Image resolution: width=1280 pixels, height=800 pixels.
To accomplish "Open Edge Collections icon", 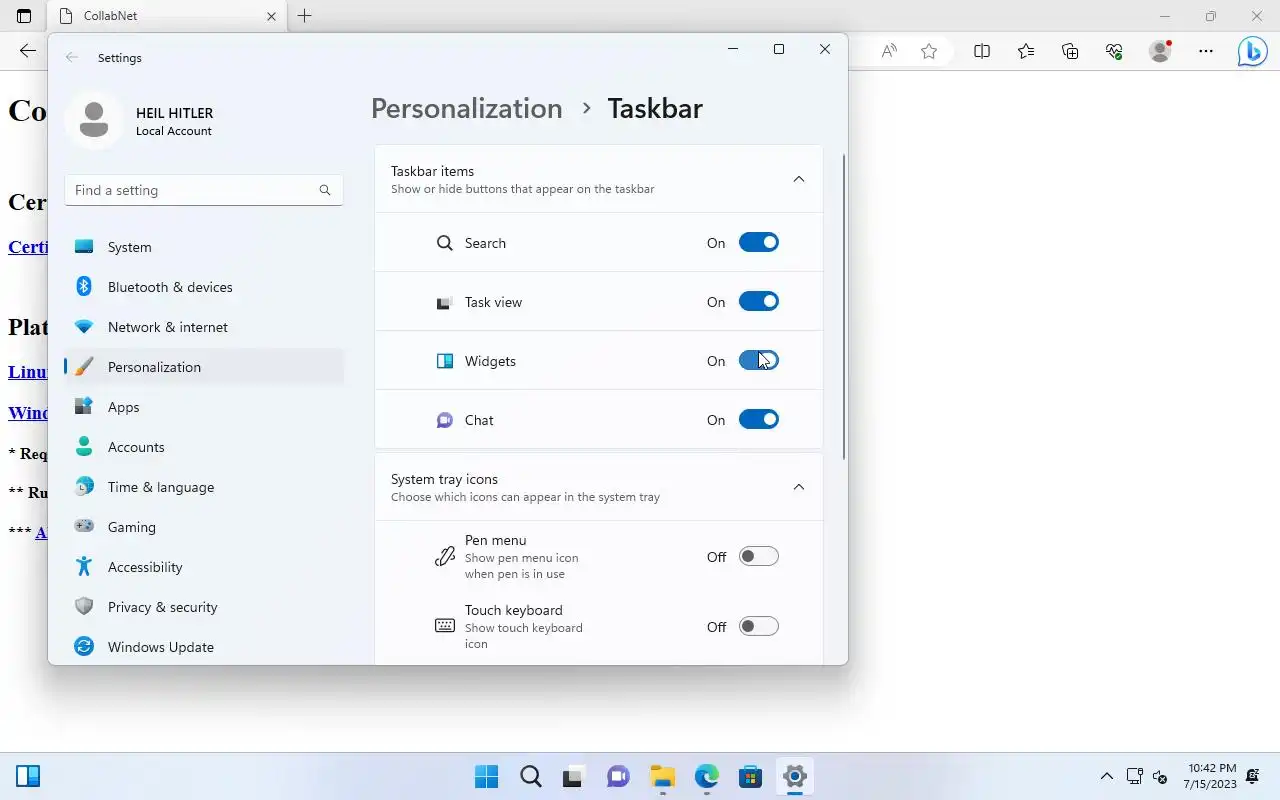I will click(1070, 51).
